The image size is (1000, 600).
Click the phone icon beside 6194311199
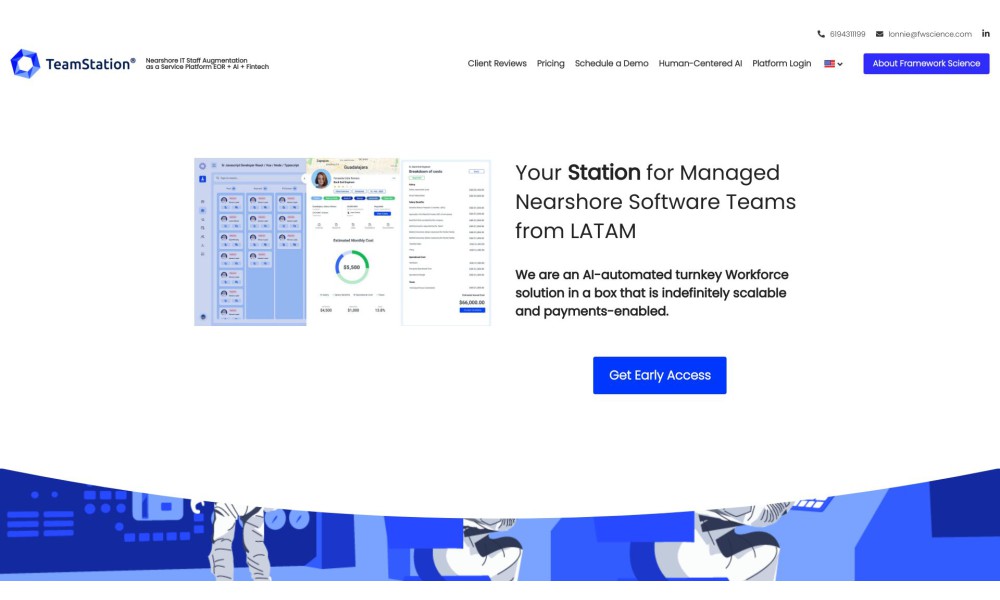(821, 34)
